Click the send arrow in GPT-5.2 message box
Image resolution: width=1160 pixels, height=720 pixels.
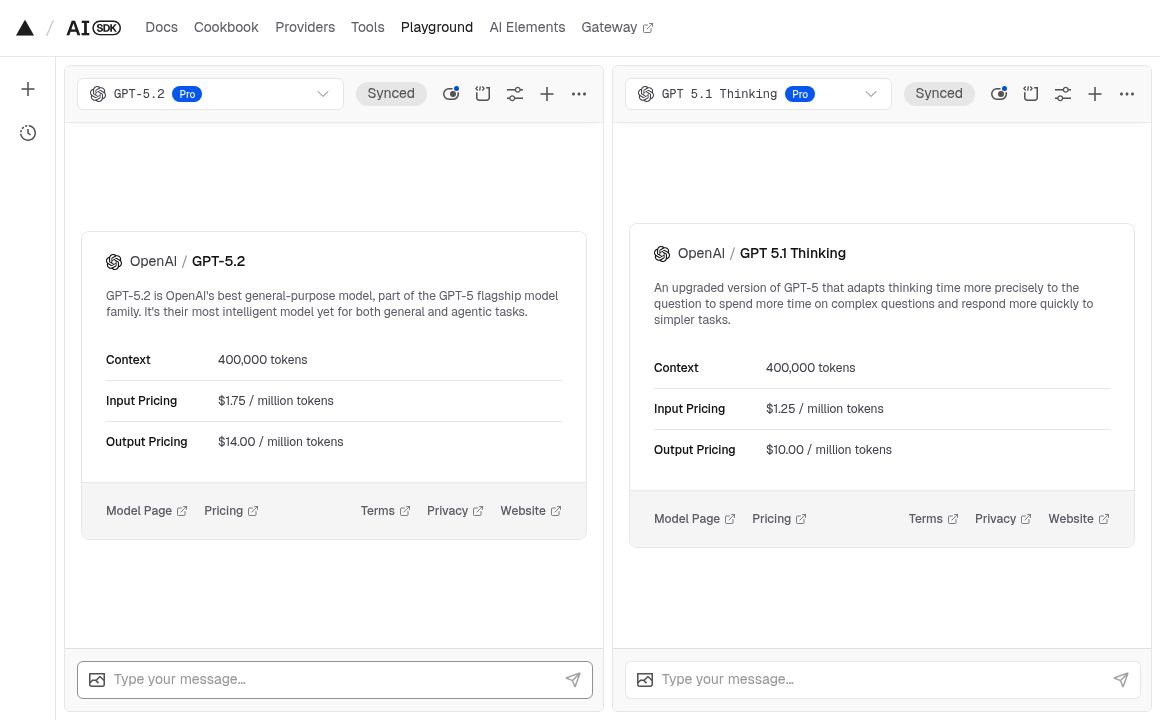tap(573, 680)
